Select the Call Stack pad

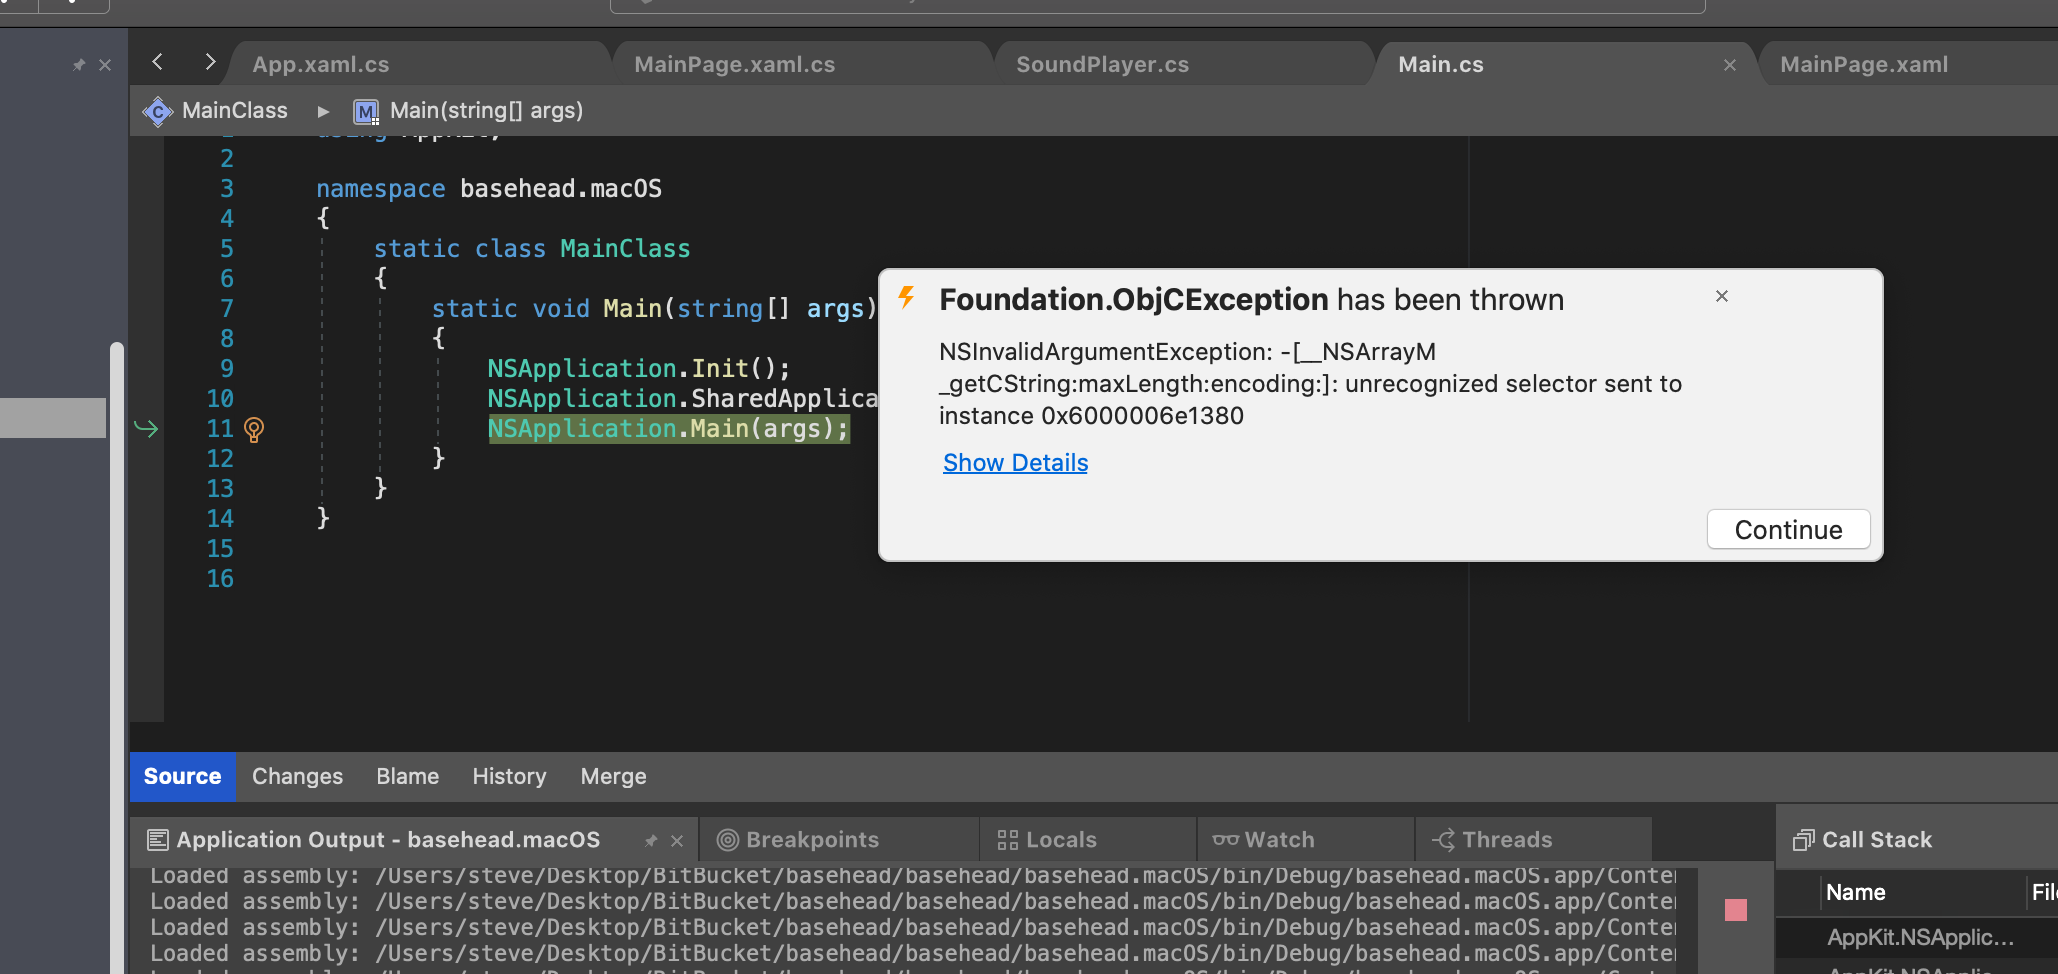point(1863,840)
